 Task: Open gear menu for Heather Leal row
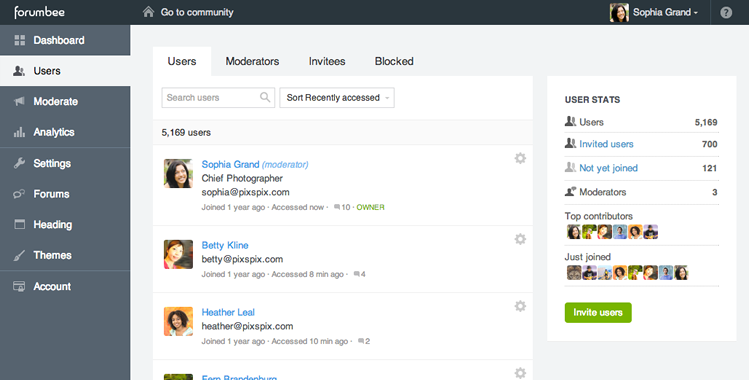click(x=520, y=306)
